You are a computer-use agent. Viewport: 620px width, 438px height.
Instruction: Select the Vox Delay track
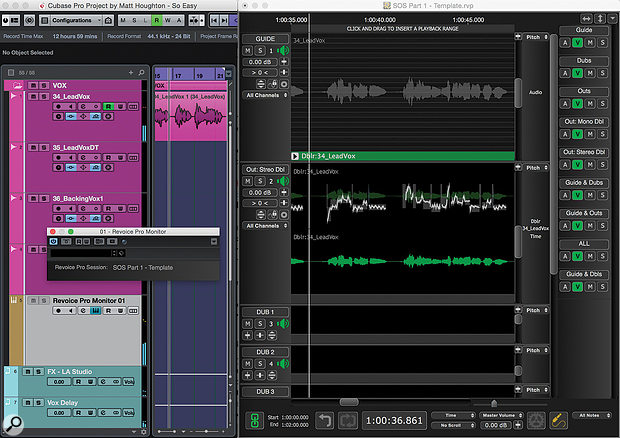pyautogui.click(x=62, y=402)
